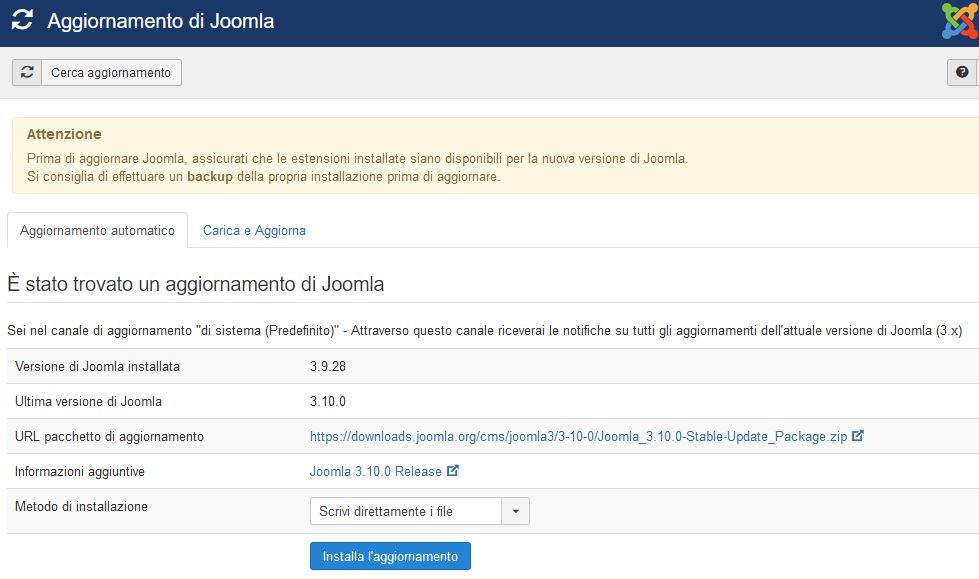Click external link icon beside Joomla 3.10.0 Release
The image size is (979, 579).
(455, 471)
